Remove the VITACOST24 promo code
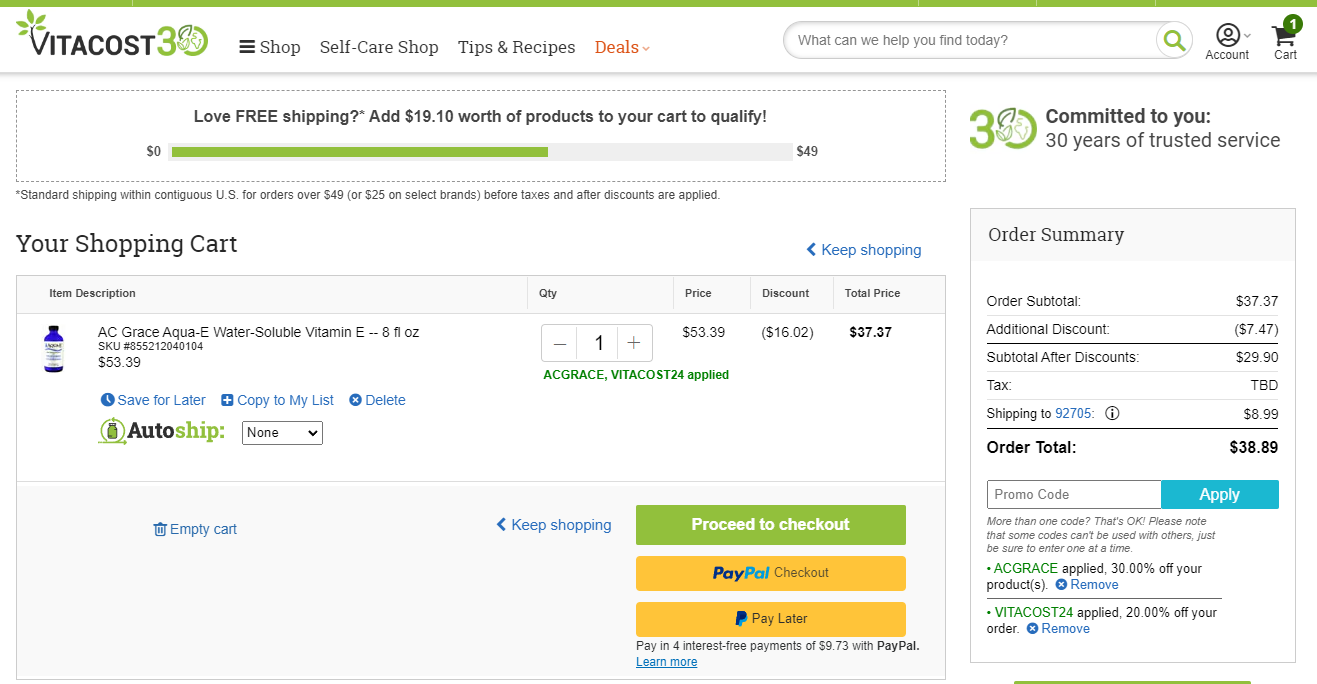 tap(1058, 629)
